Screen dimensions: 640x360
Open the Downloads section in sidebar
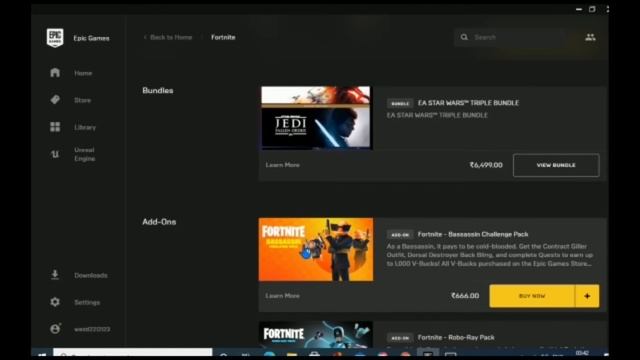pos(91,276)
